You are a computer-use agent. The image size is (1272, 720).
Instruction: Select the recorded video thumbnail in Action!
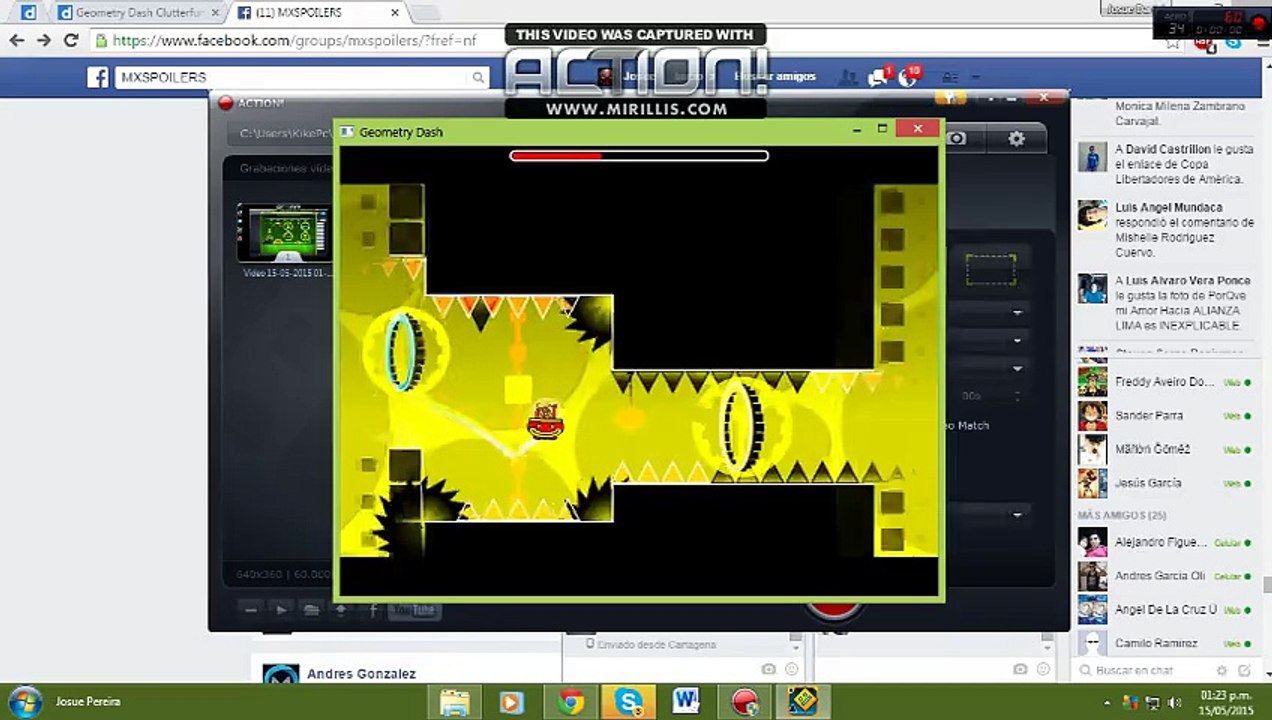point(283,232)
